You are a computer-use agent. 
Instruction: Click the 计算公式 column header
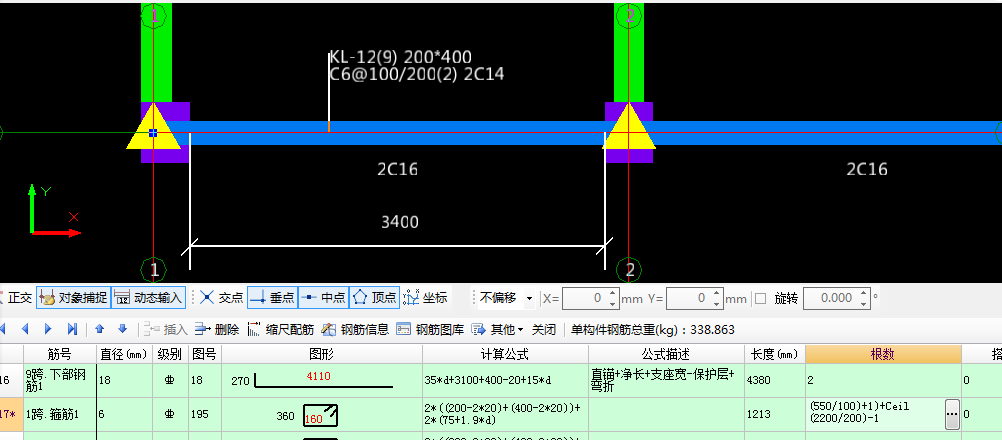pyautogui.click(x=505, y=354)
